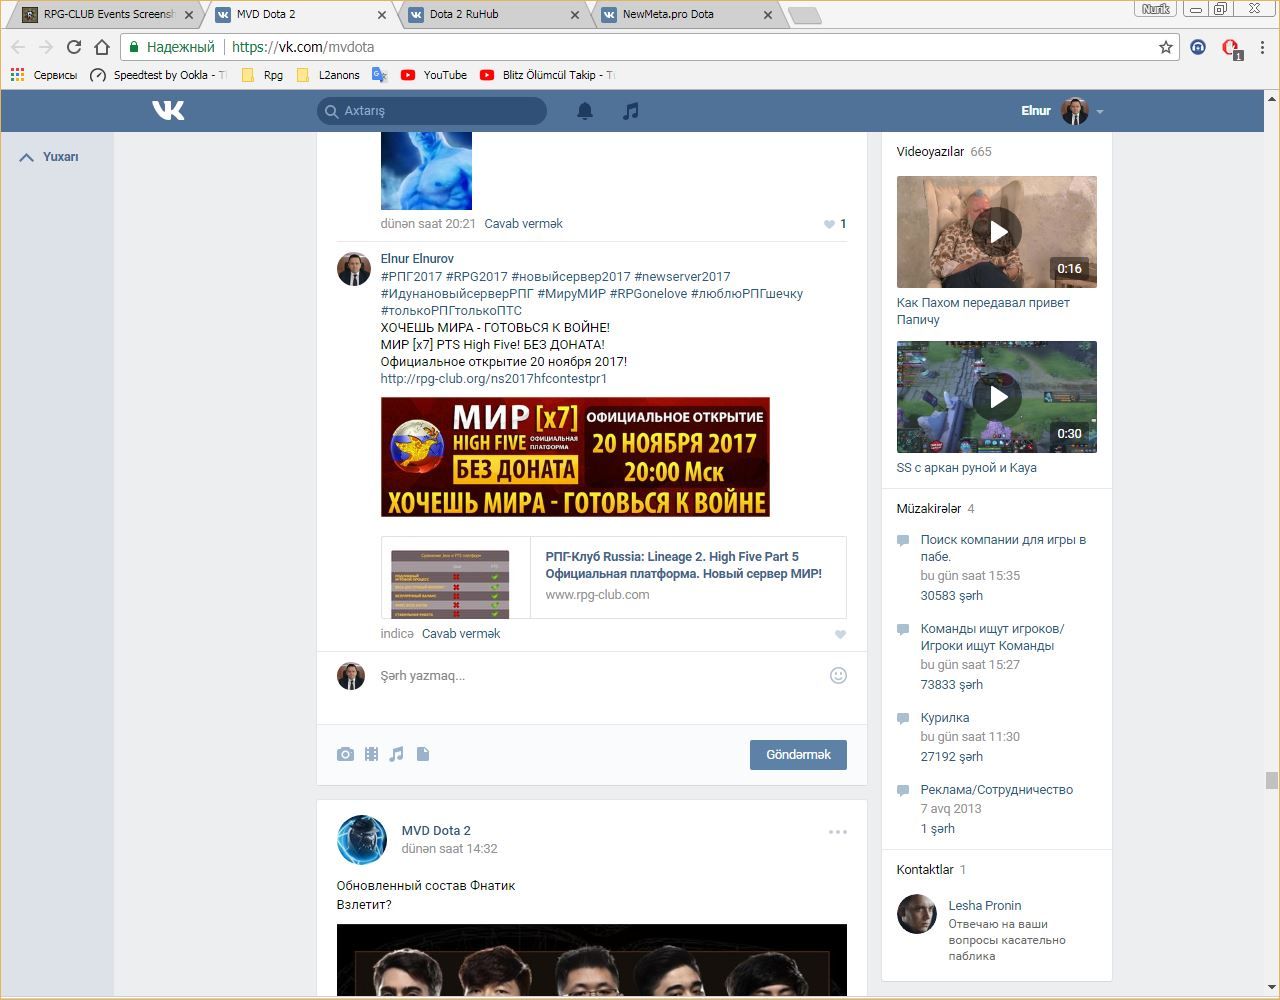Open Сервисы apps bookmark
The width and height of the screenshot is (1280, 1000).
coord(44,75)
